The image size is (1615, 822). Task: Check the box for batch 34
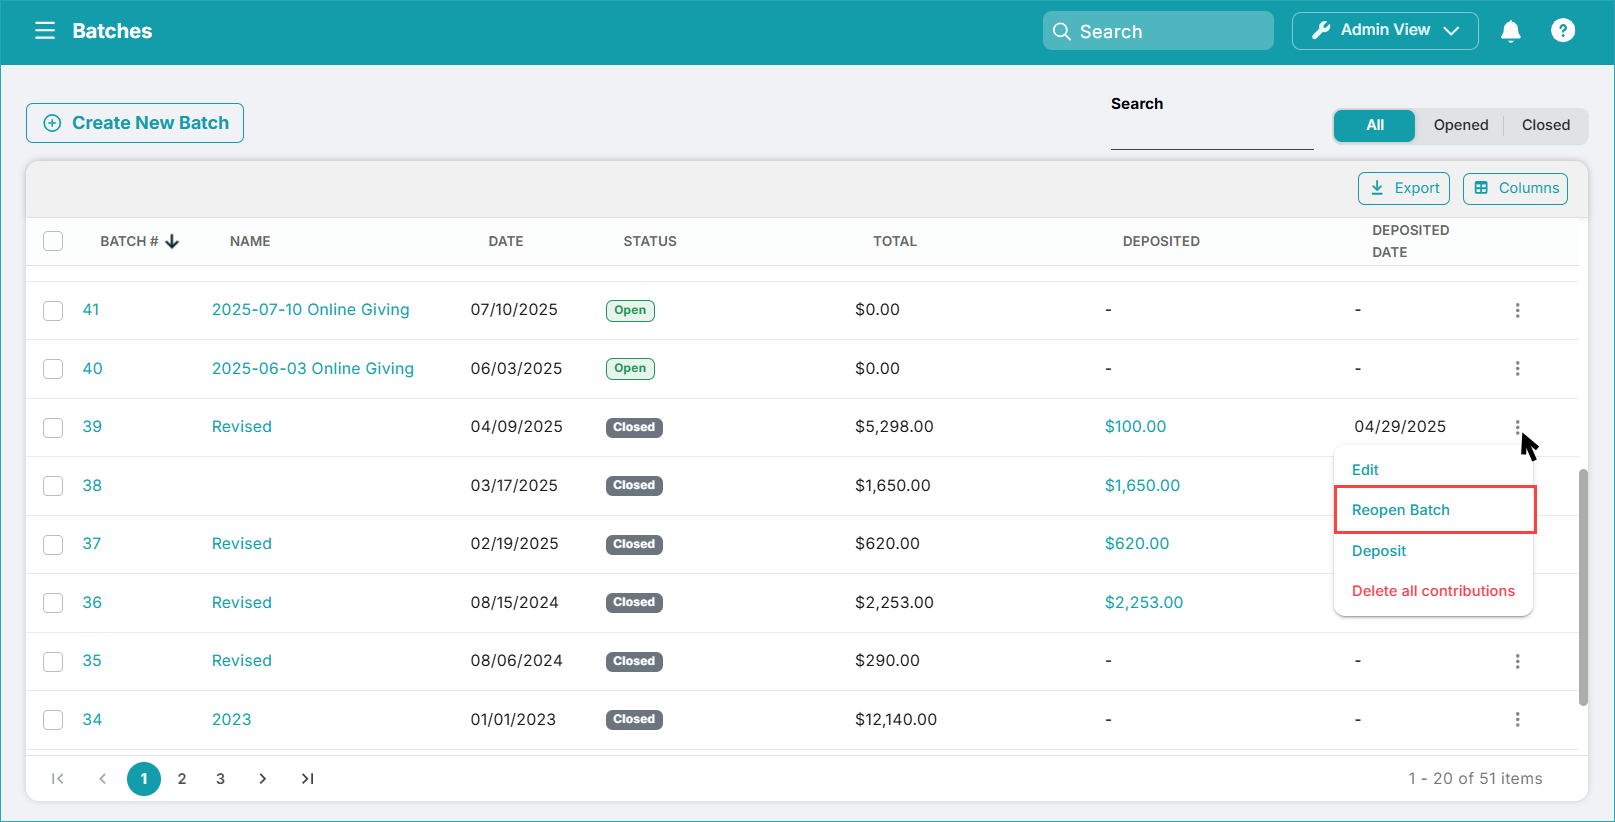coord(53,720)
